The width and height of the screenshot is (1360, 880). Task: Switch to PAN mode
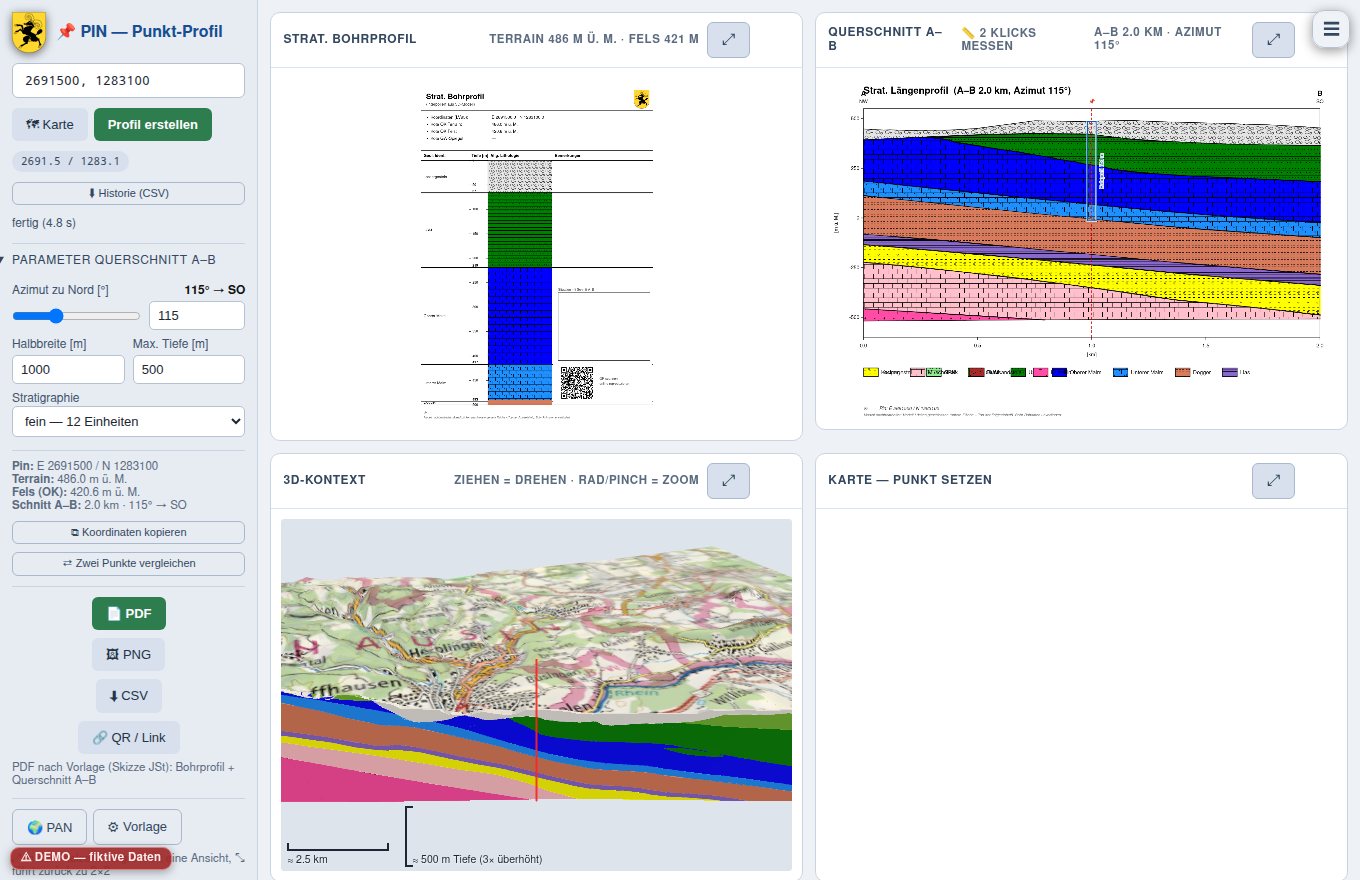click(50, 827)
